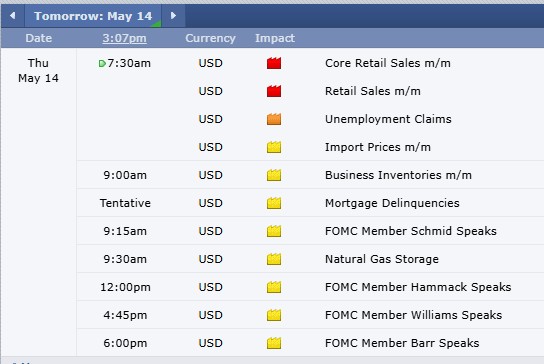
Task: Open Natural Gas Storage event
Action: (382, 259)
